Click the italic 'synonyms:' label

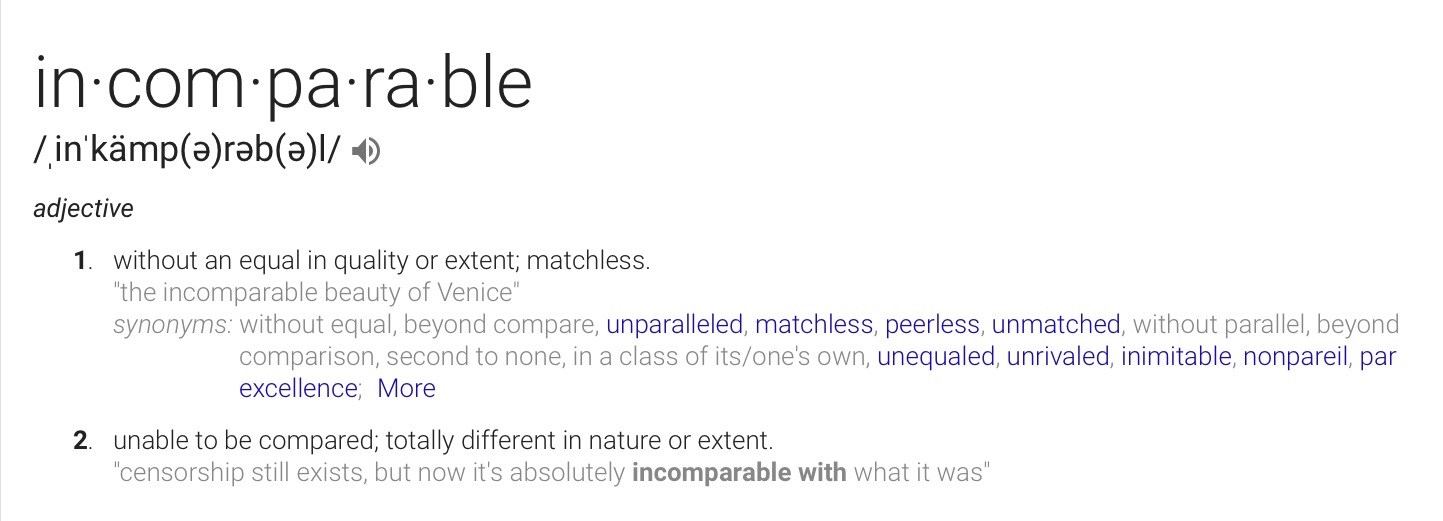tap(172, 325)
